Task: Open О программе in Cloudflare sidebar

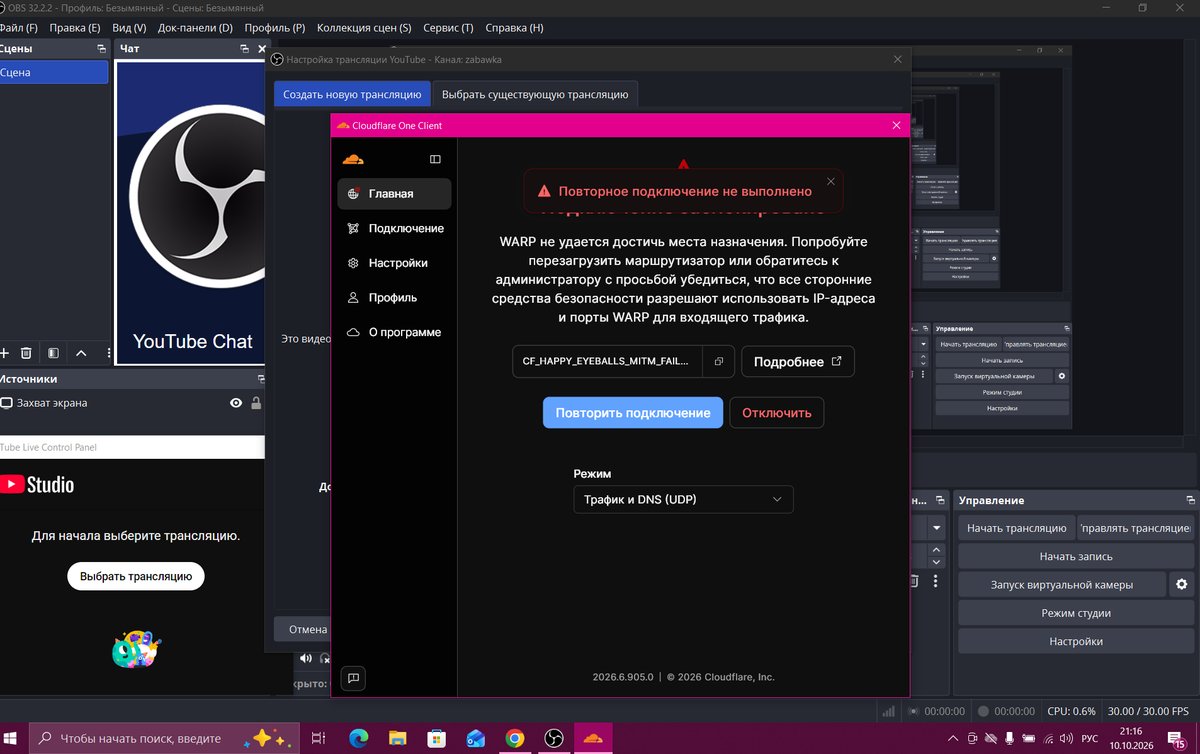Action: coord(394,332)
